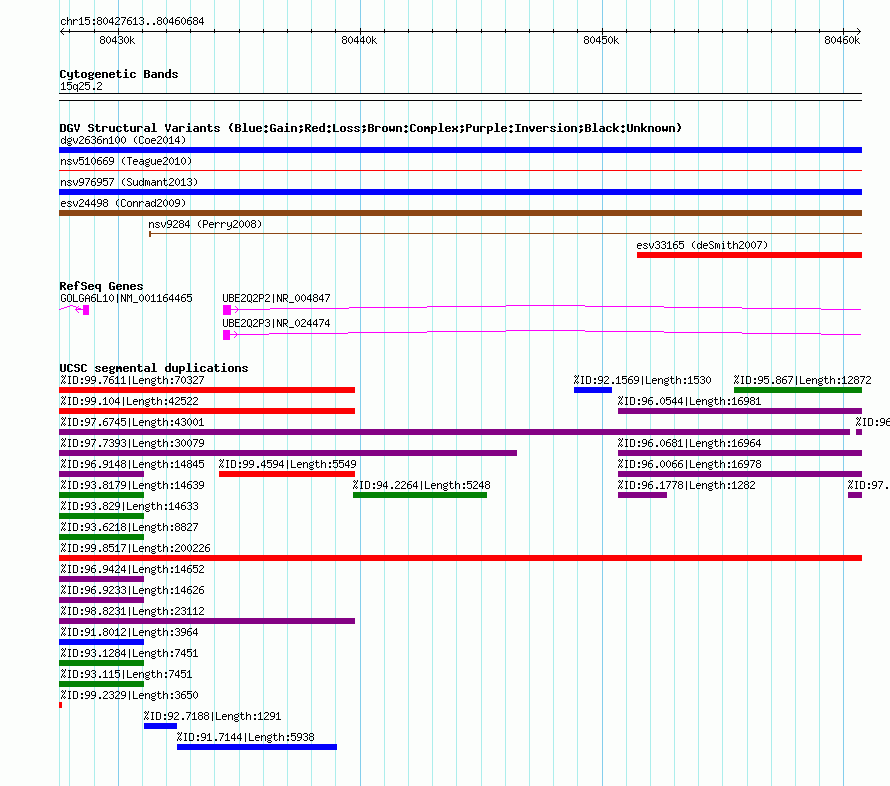Click the %ID:94.2264 Length:5248 green bar
This screenshot has width=890, height=786.
pos(420,495)
